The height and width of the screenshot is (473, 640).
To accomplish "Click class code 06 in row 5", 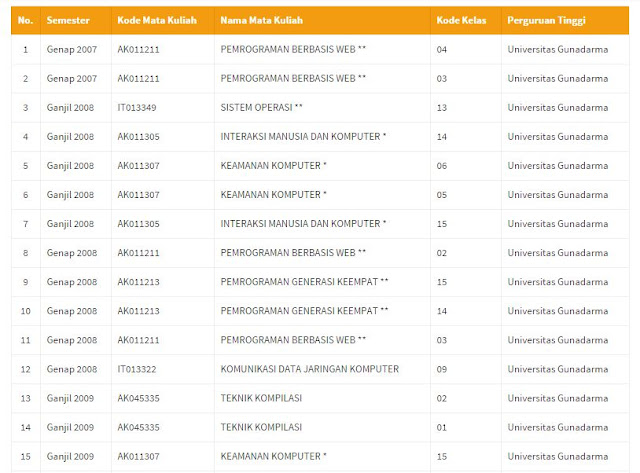I will pos(442,166).
